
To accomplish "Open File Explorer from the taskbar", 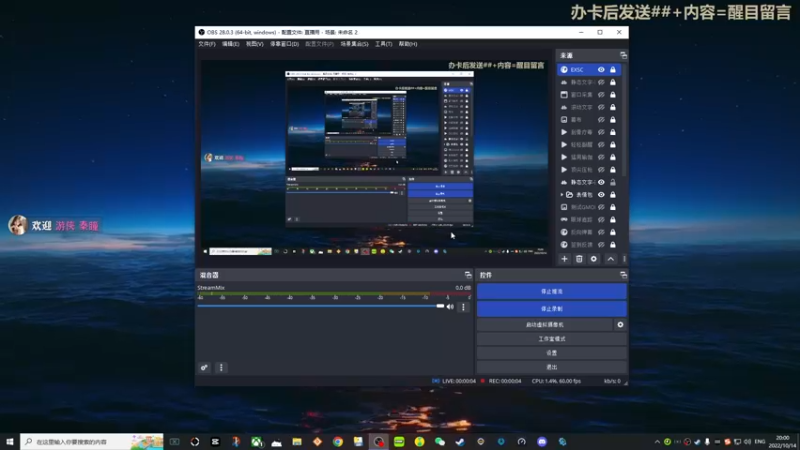I will [x=297, y=442].
